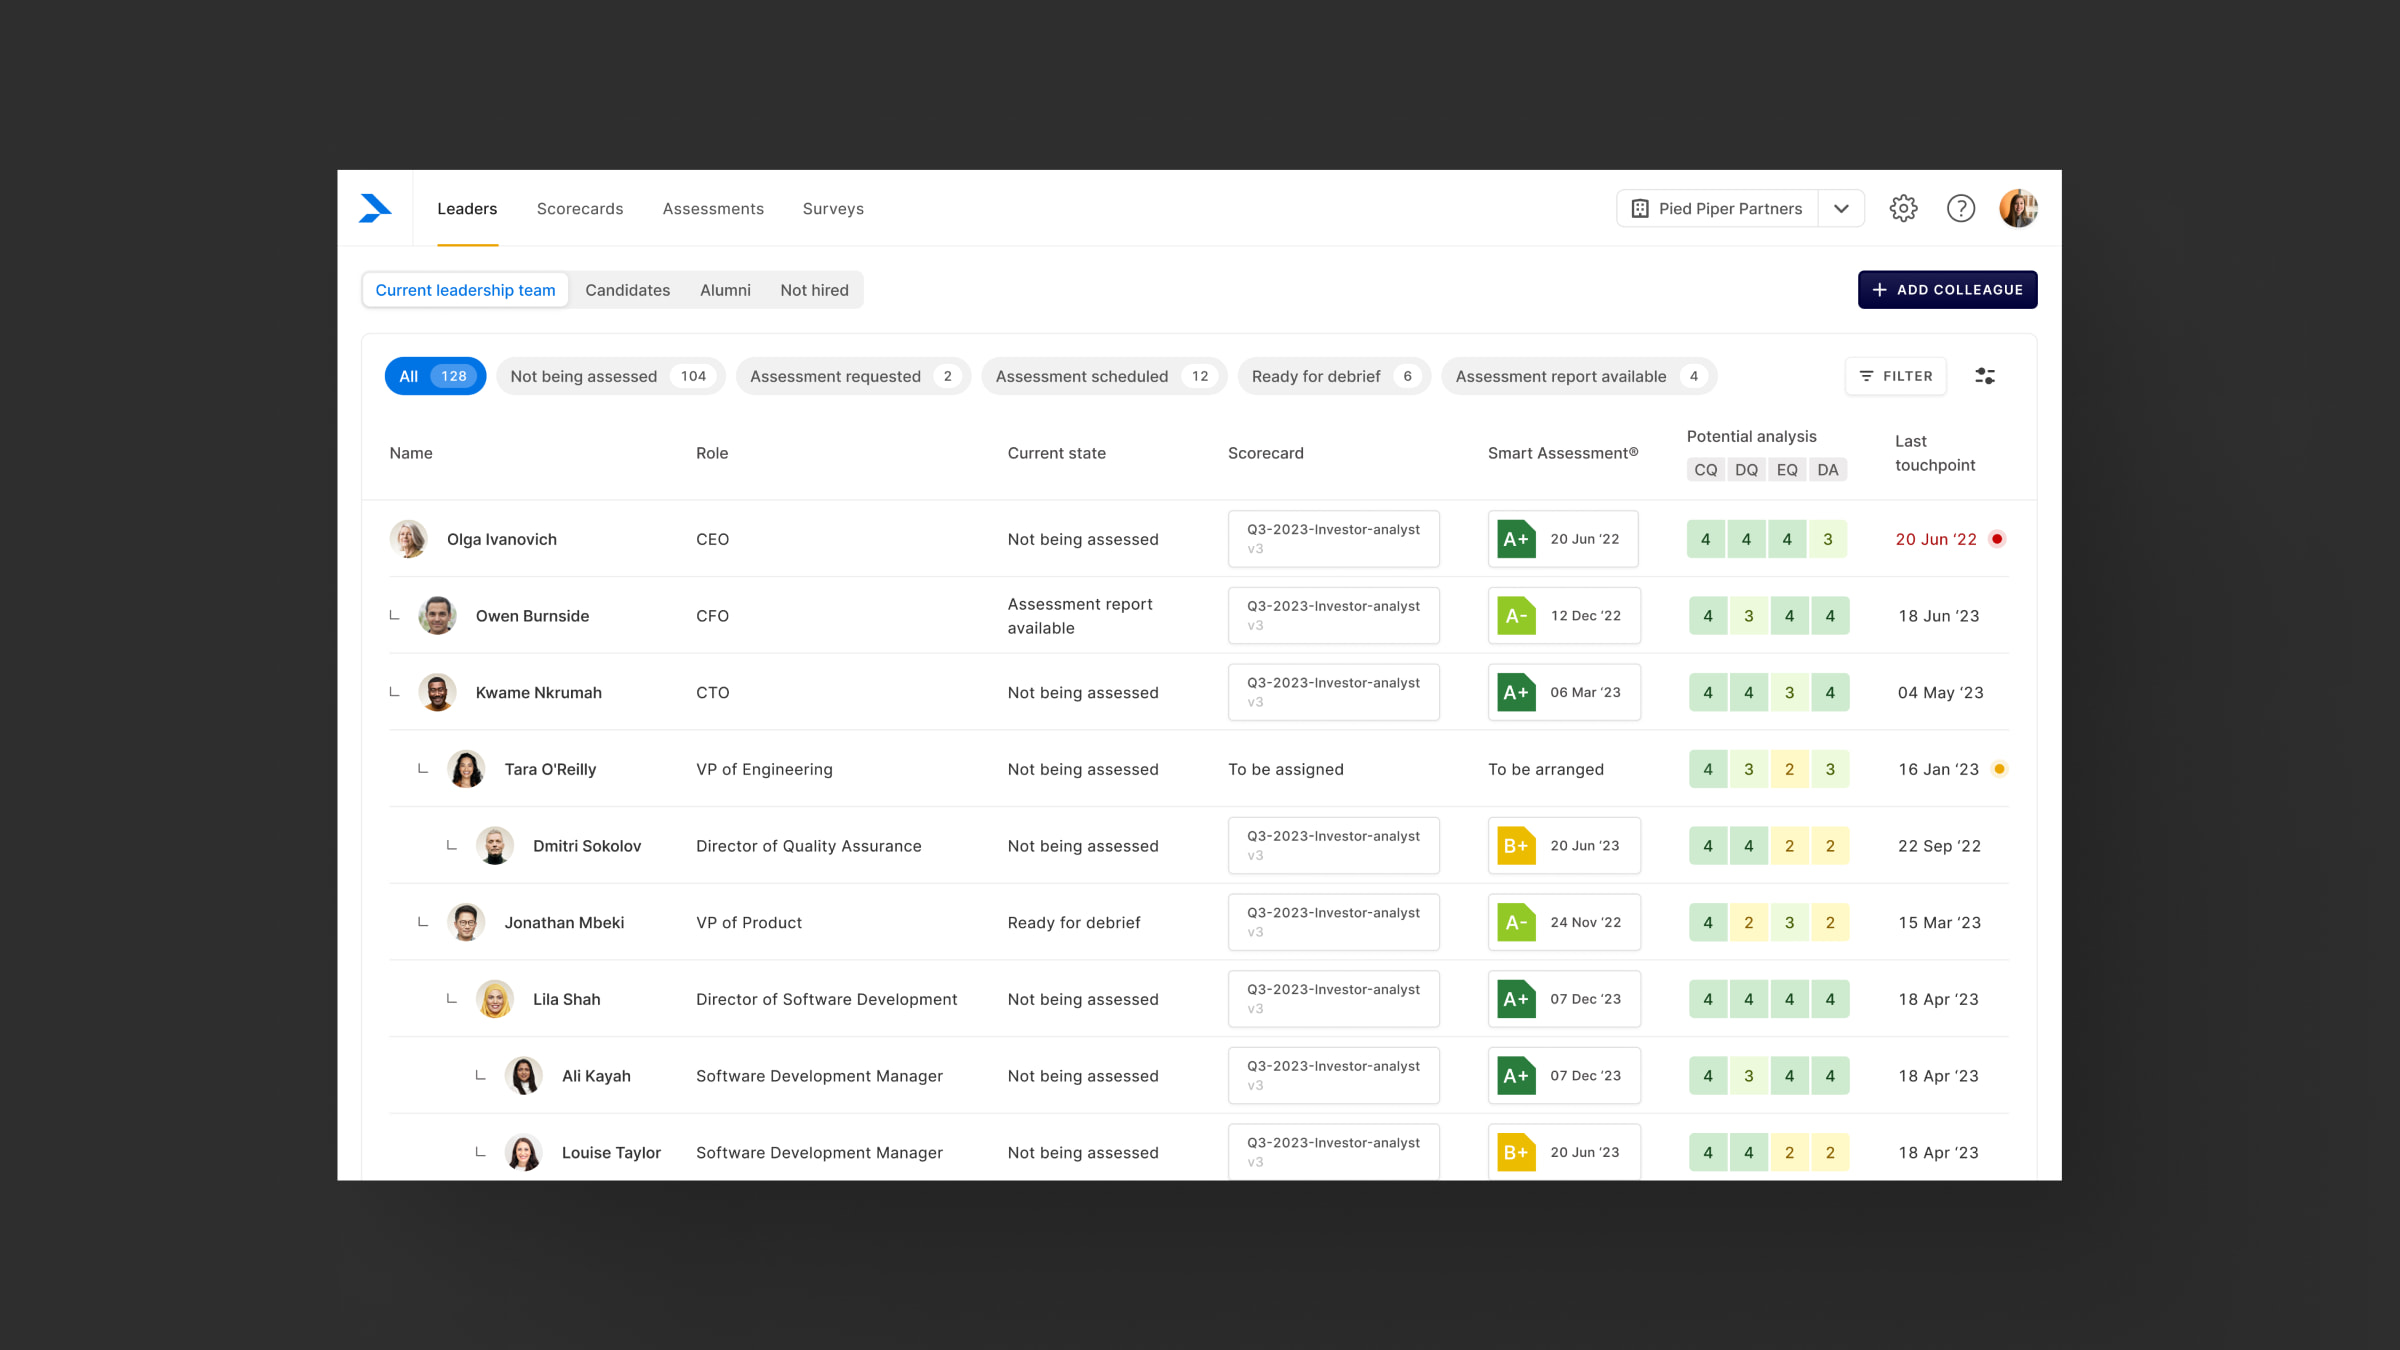The width and height of the screenshot is (2400, 1350).
Task: Switch to the Scorecards tab
Action: click(580, 208)
